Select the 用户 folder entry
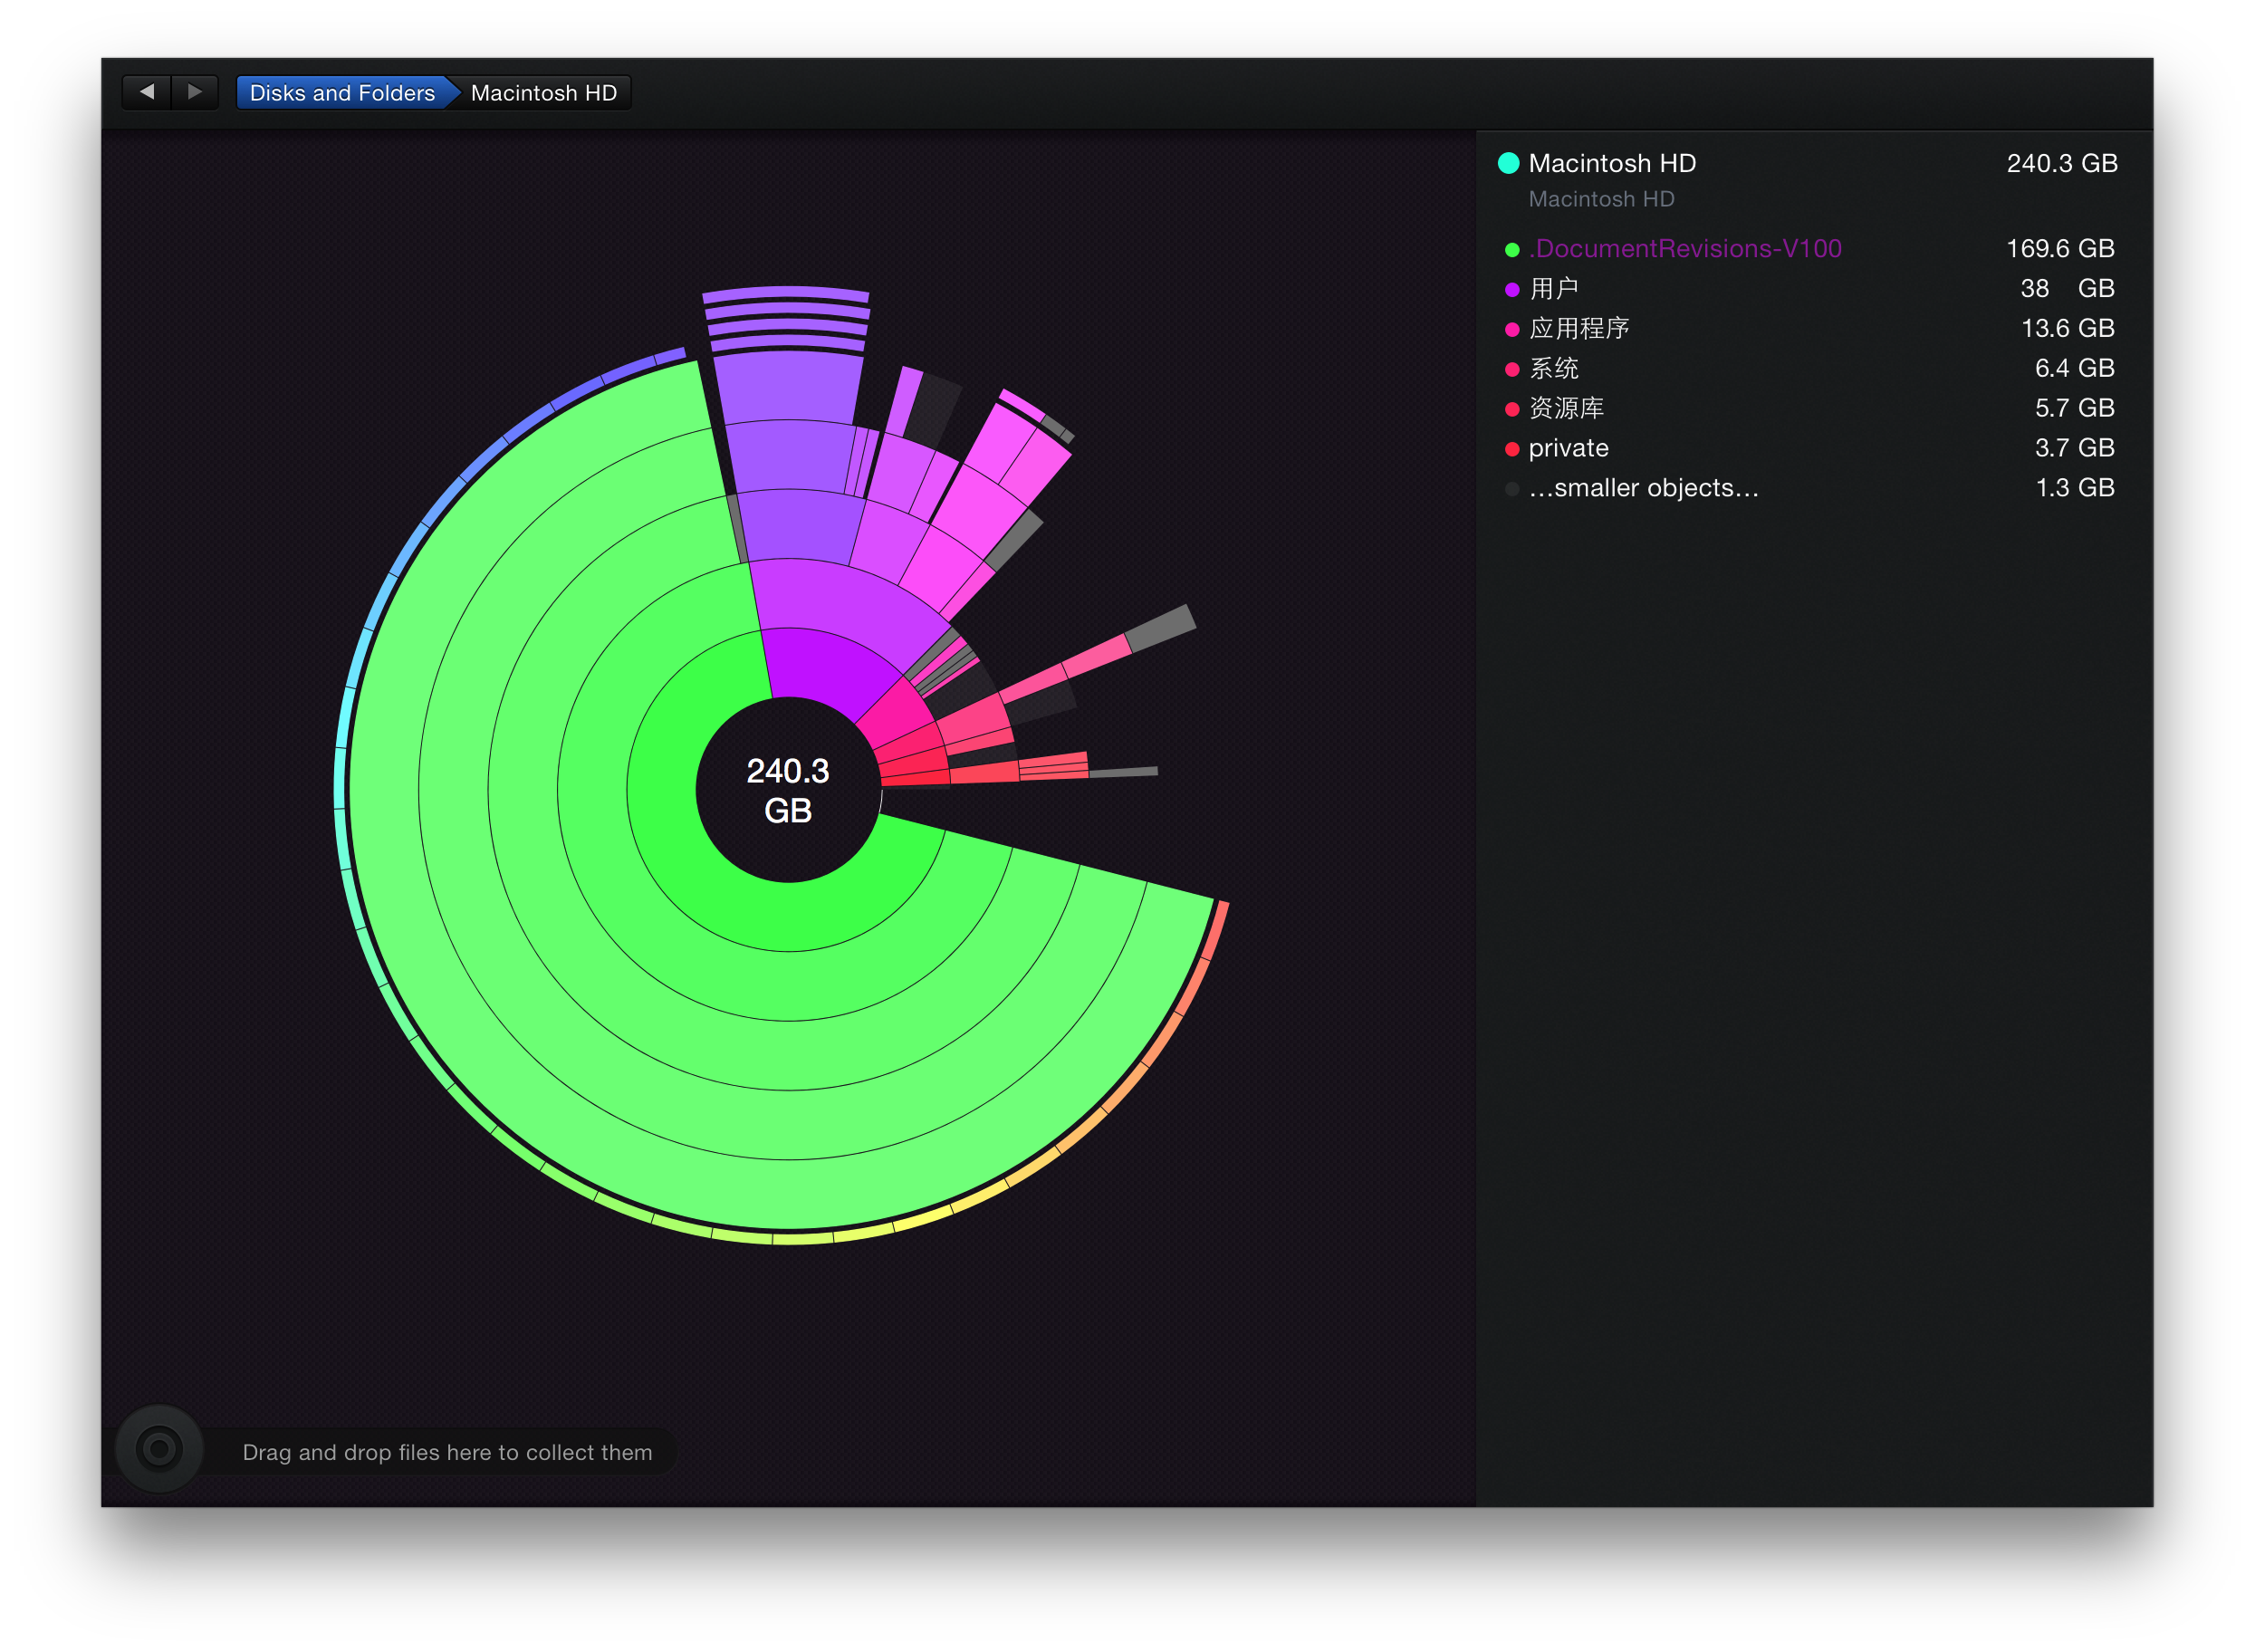 coord(1555,288)
